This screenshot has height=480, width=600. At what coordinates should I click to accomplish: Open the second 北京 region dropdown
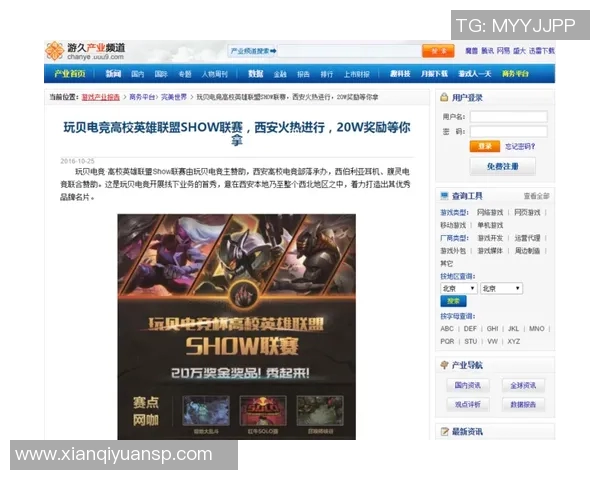501,288
